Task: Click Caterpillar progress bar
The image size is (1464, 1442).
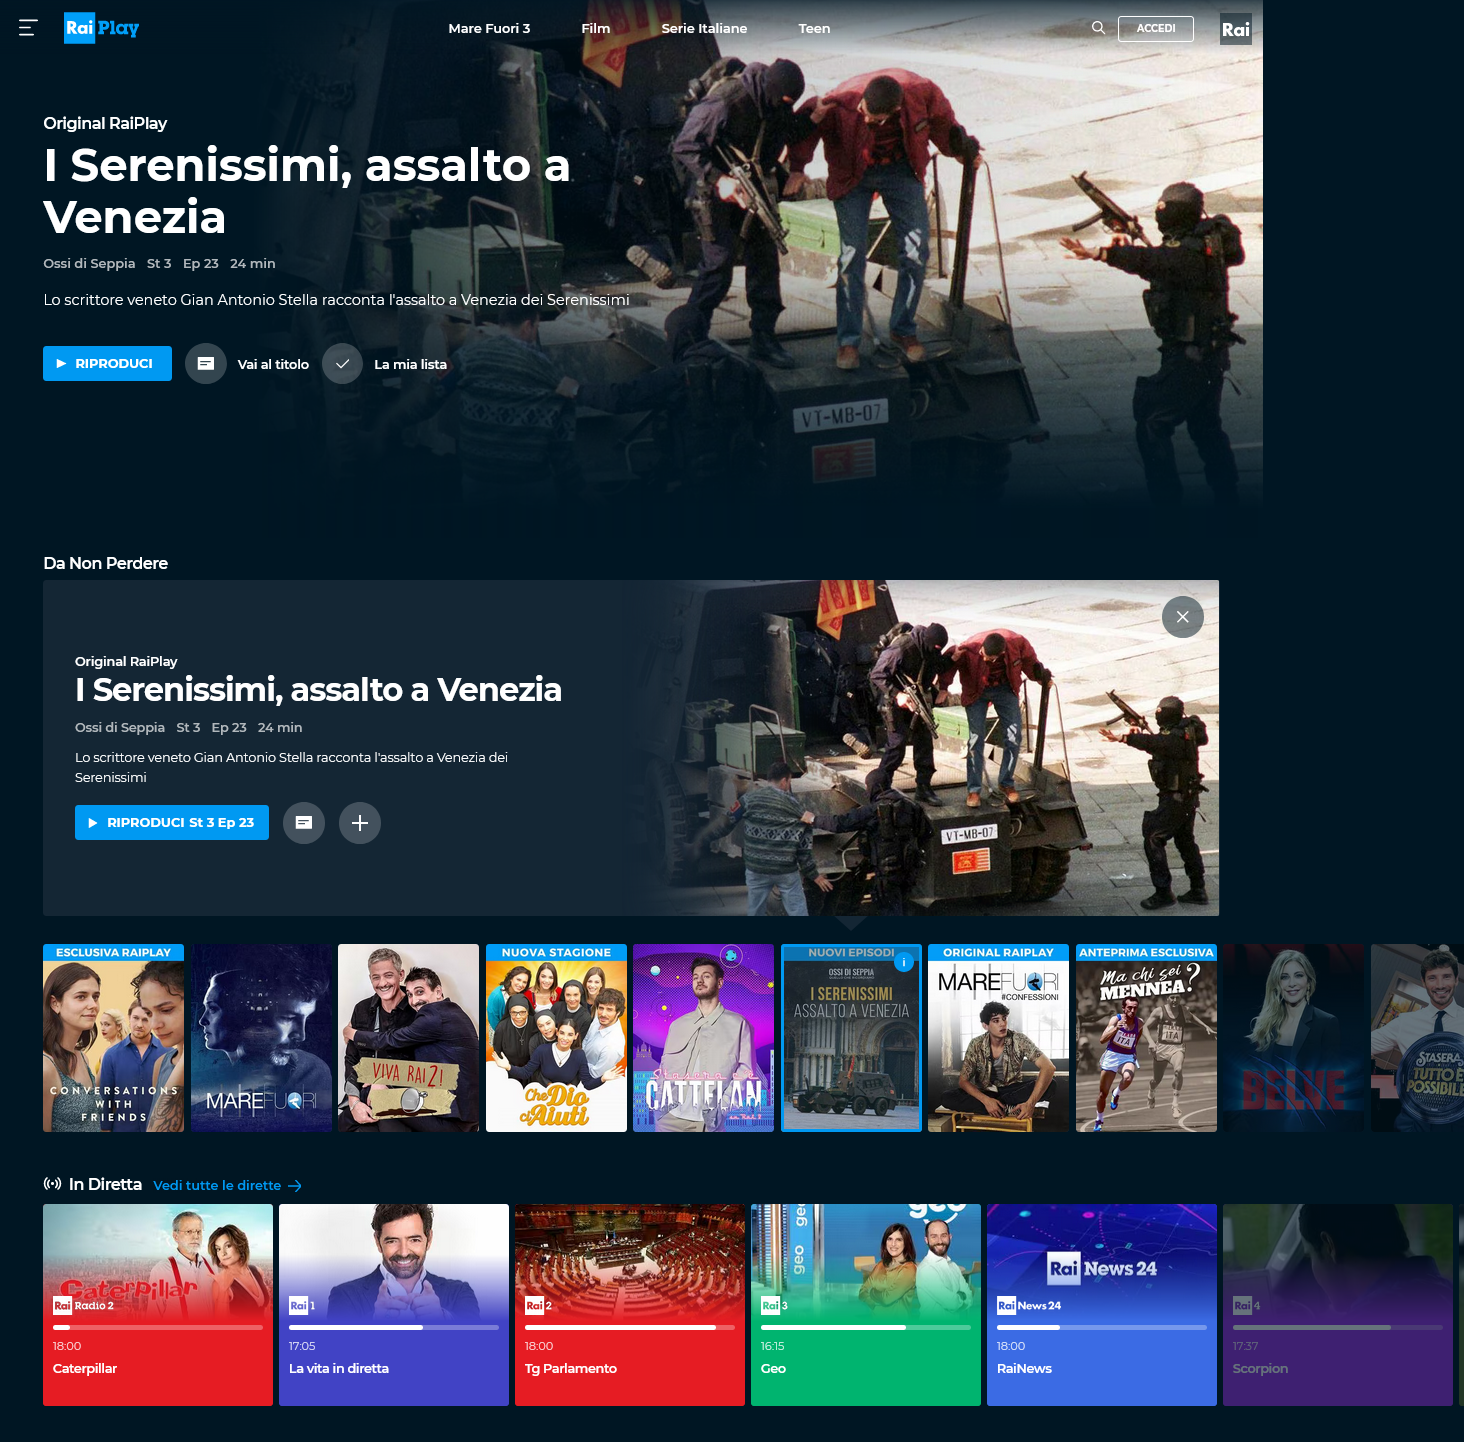Action: point(158,1327)
